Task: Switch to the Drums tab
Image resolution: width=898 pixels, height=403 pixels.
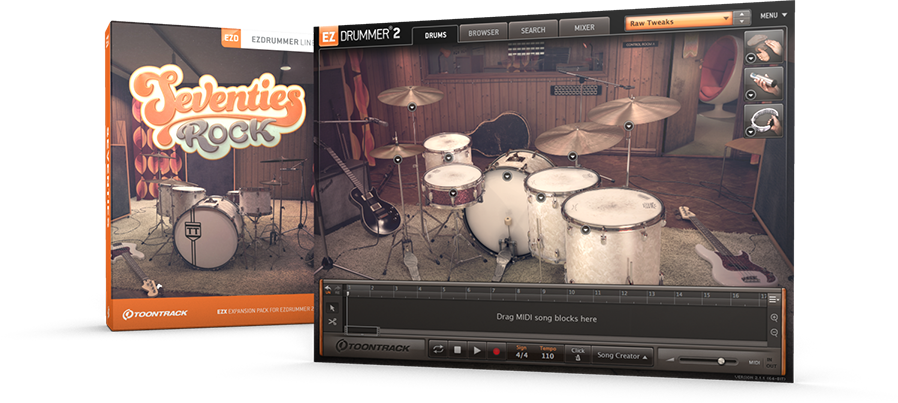Action: pos(435,34)
